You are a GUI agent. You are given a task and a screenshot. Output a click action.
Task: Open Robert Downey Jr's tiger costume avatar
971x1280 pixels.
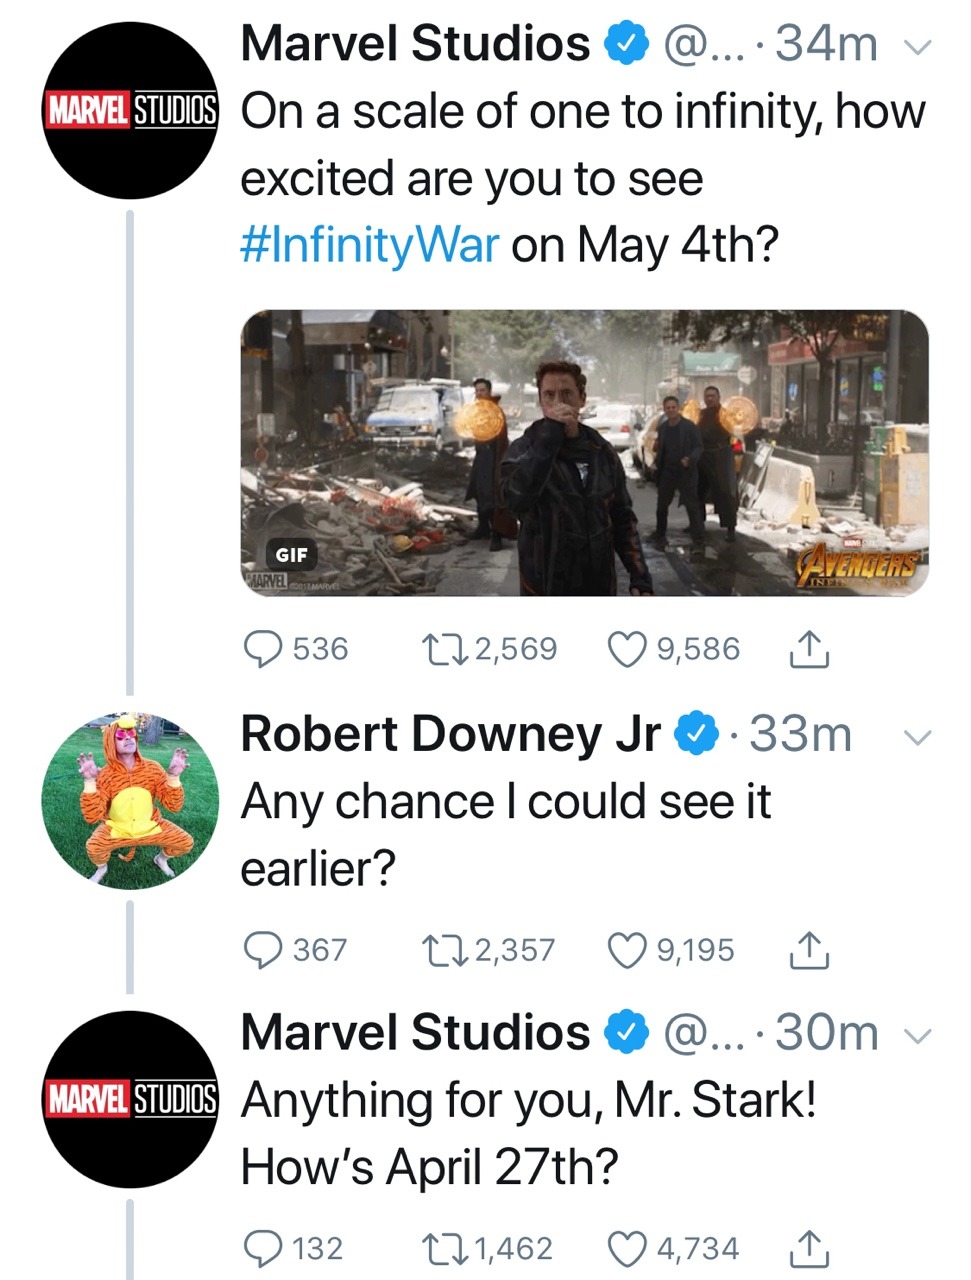coord(130,800)
